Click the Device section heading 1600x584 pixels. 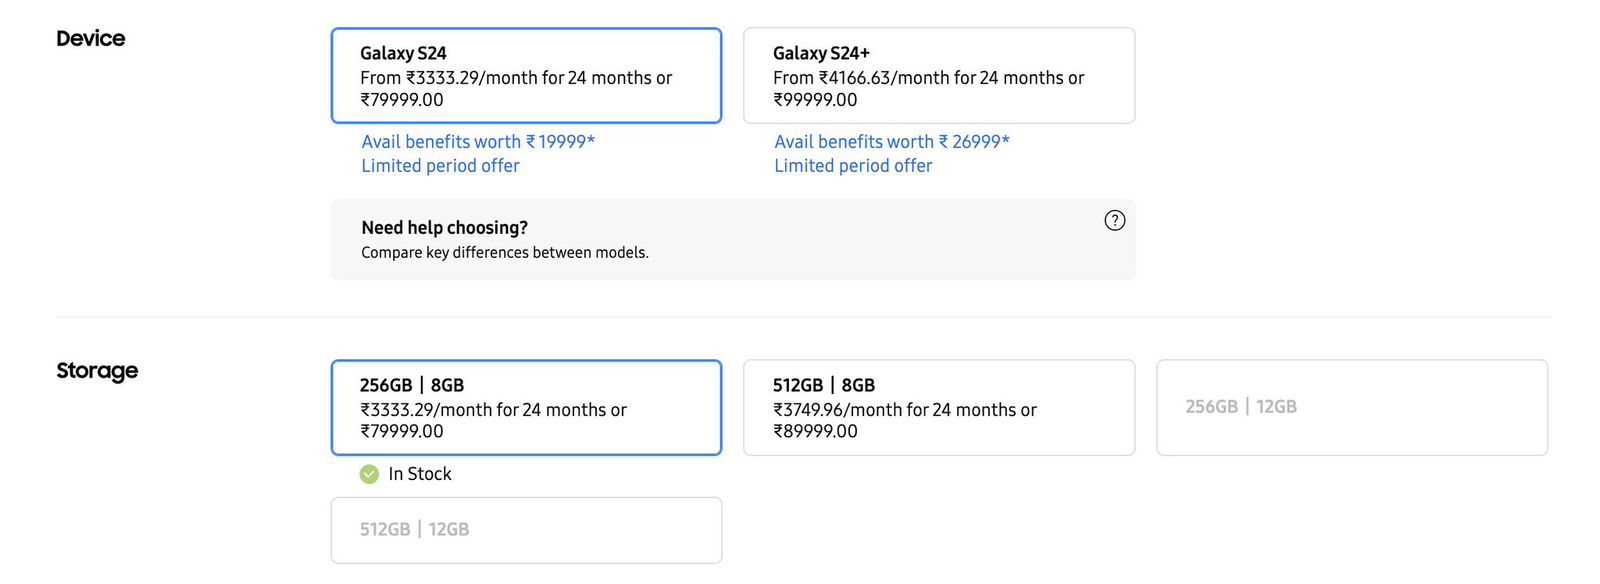(x=91, y=39)
